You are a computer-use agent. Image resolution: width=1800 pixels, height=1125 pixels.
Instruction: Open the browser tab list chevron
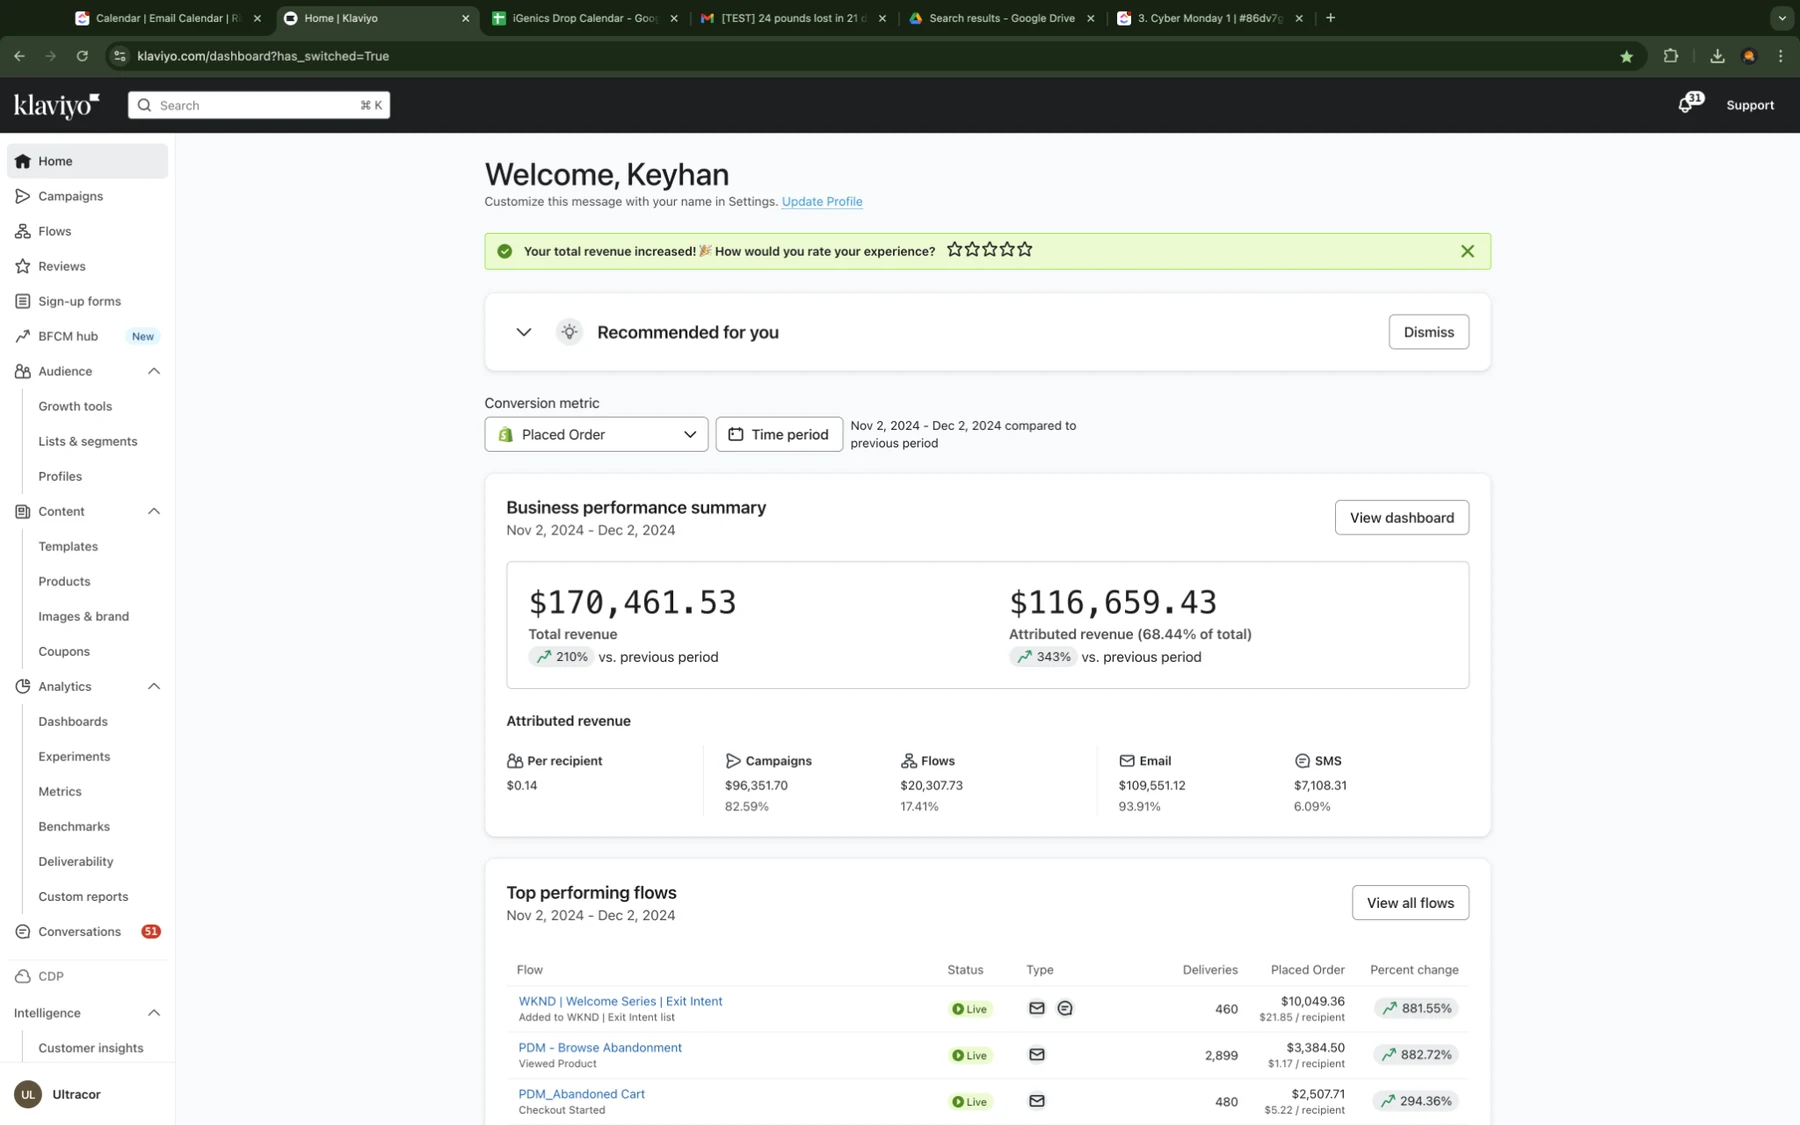(x=1781, y=18)
